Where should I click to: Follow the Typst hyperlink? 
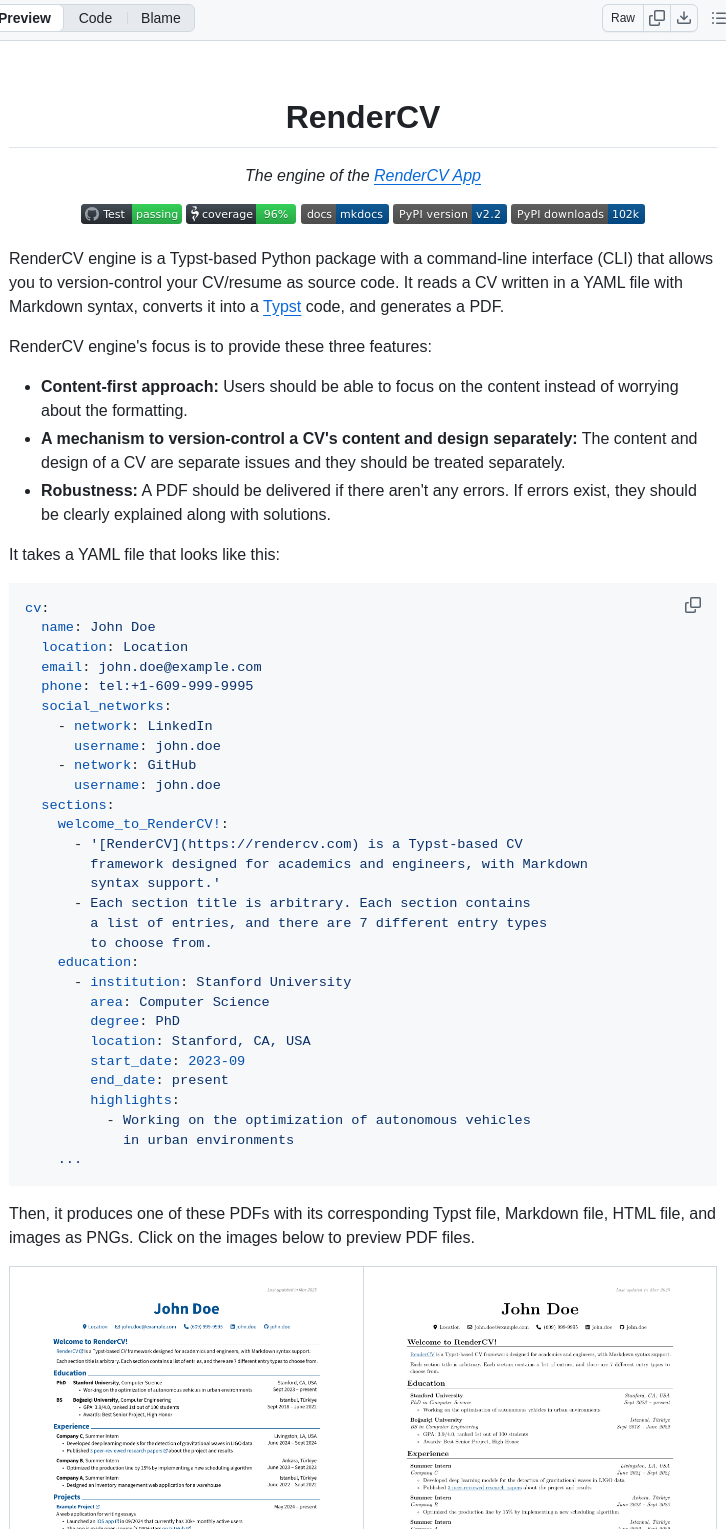point(282,307)
